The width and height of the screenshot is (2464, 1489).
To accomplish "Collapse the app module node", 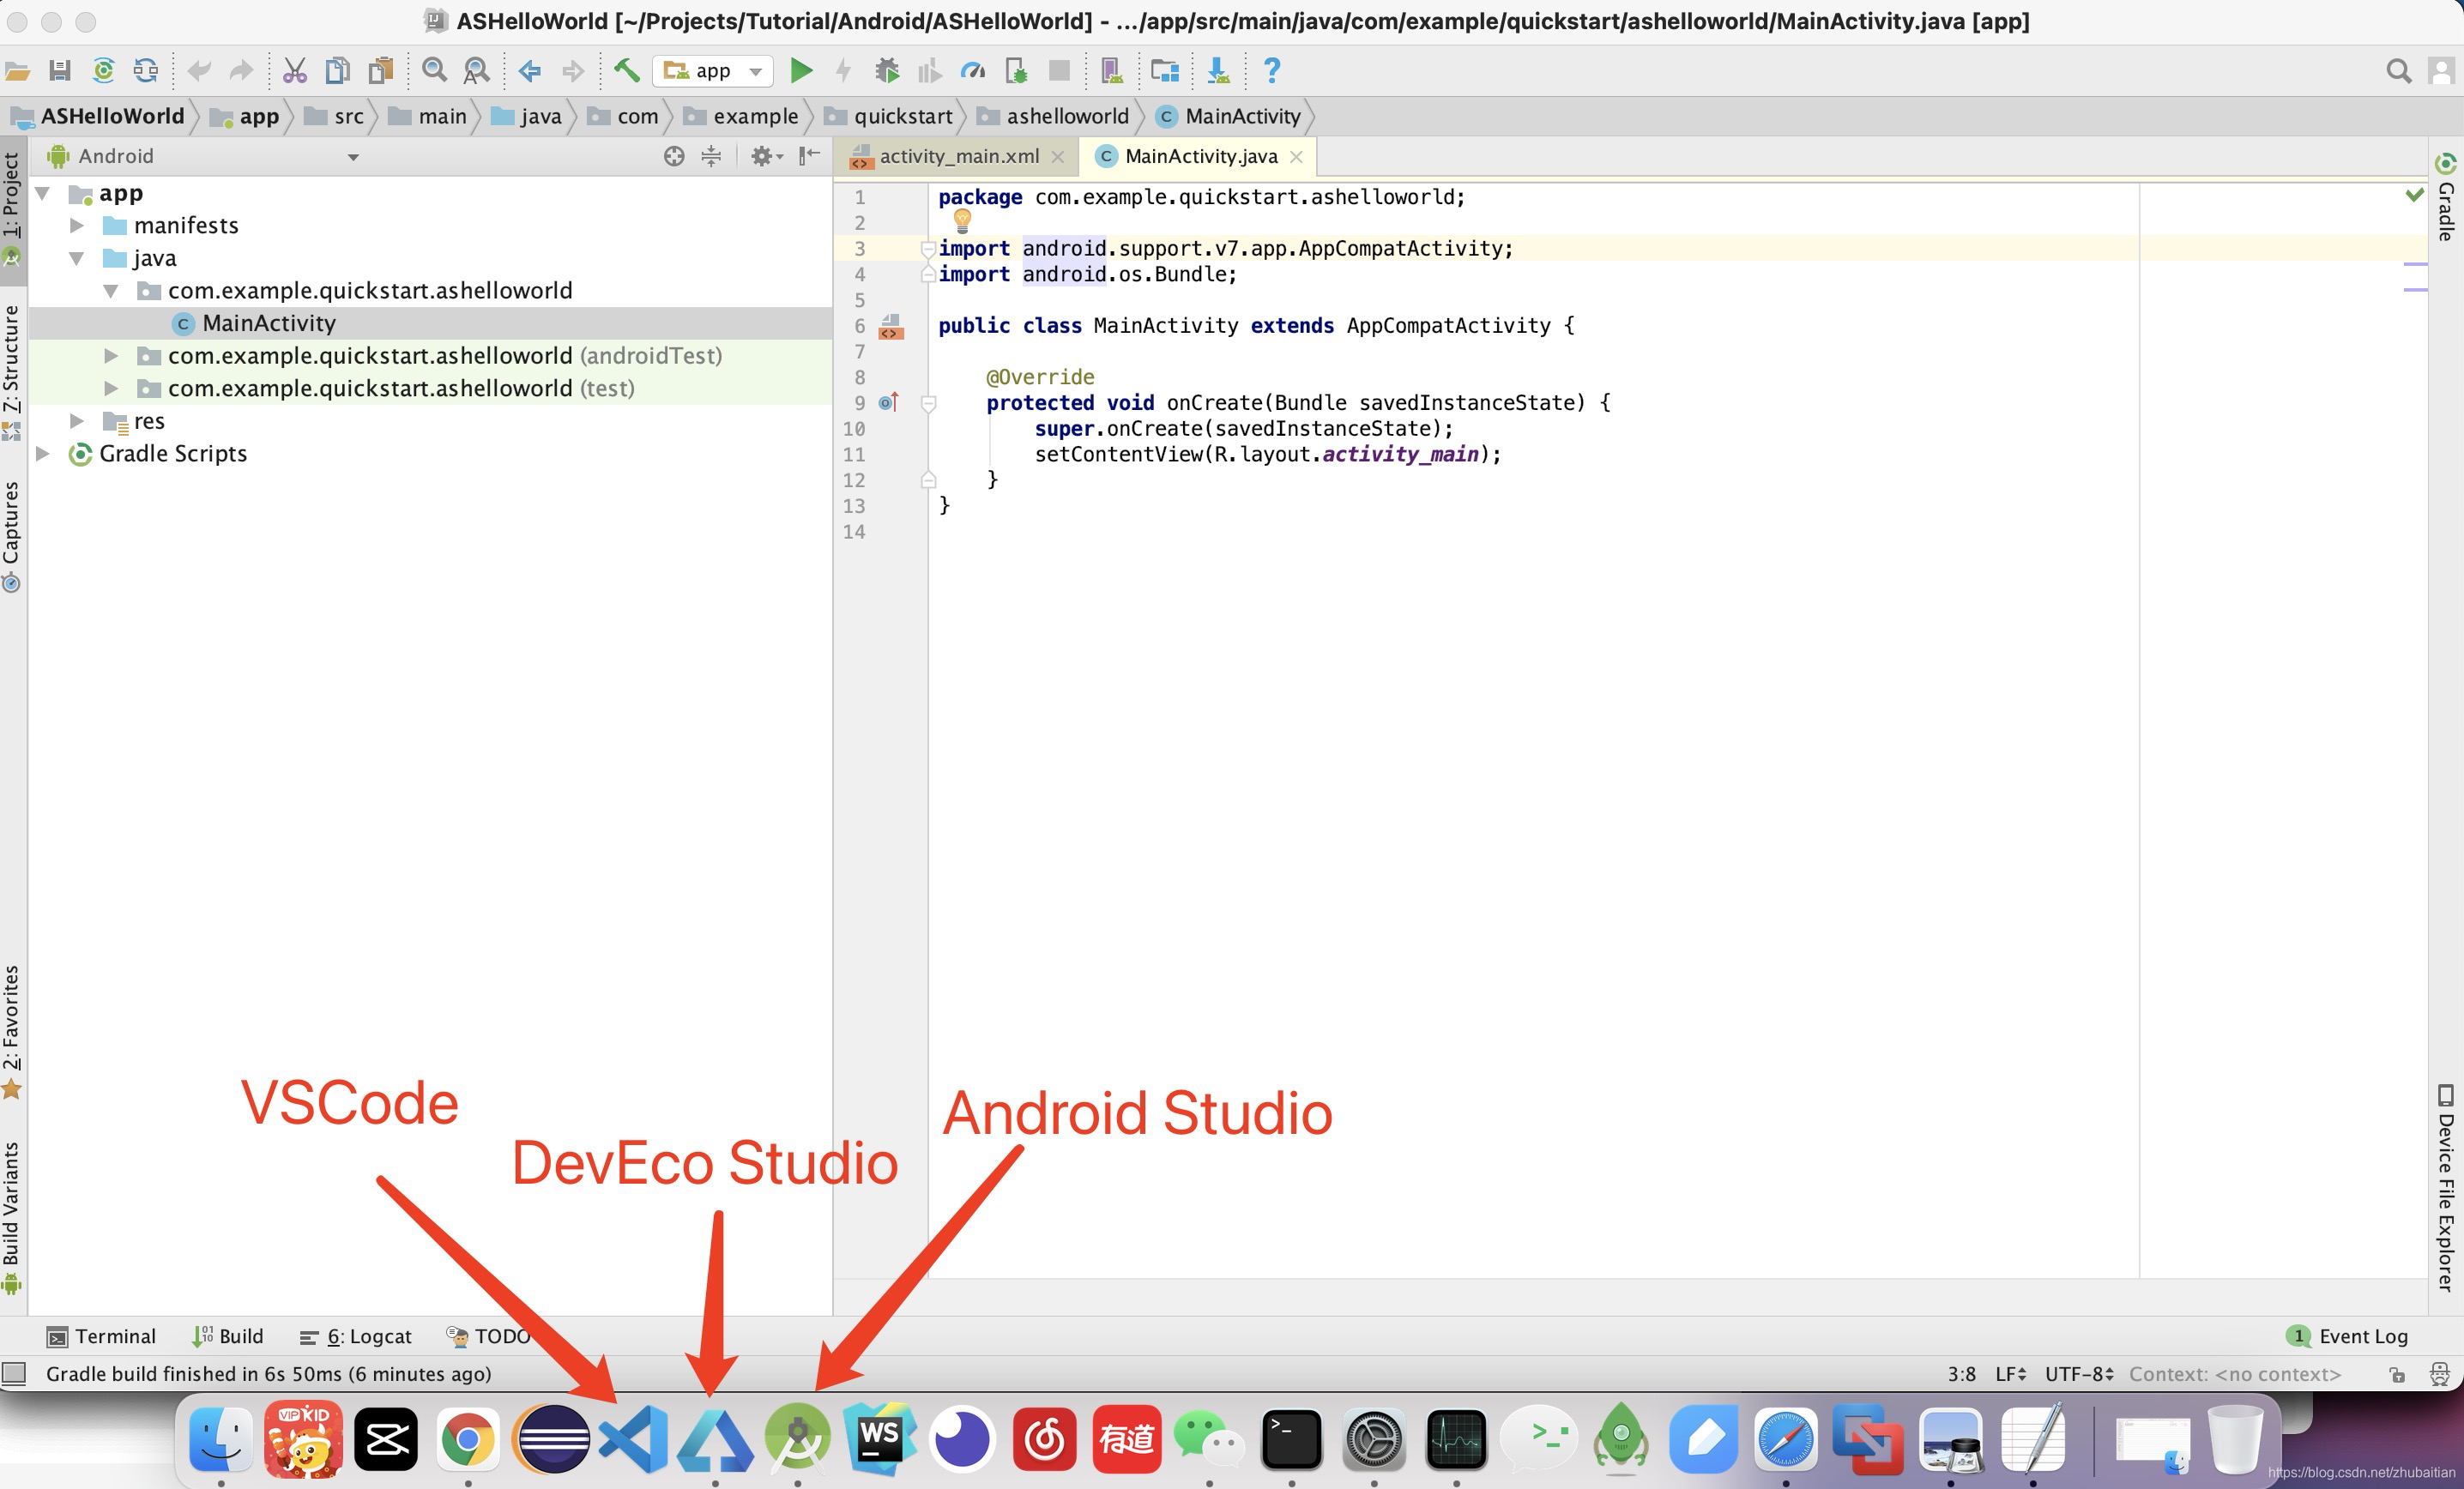I will point(43,193).
